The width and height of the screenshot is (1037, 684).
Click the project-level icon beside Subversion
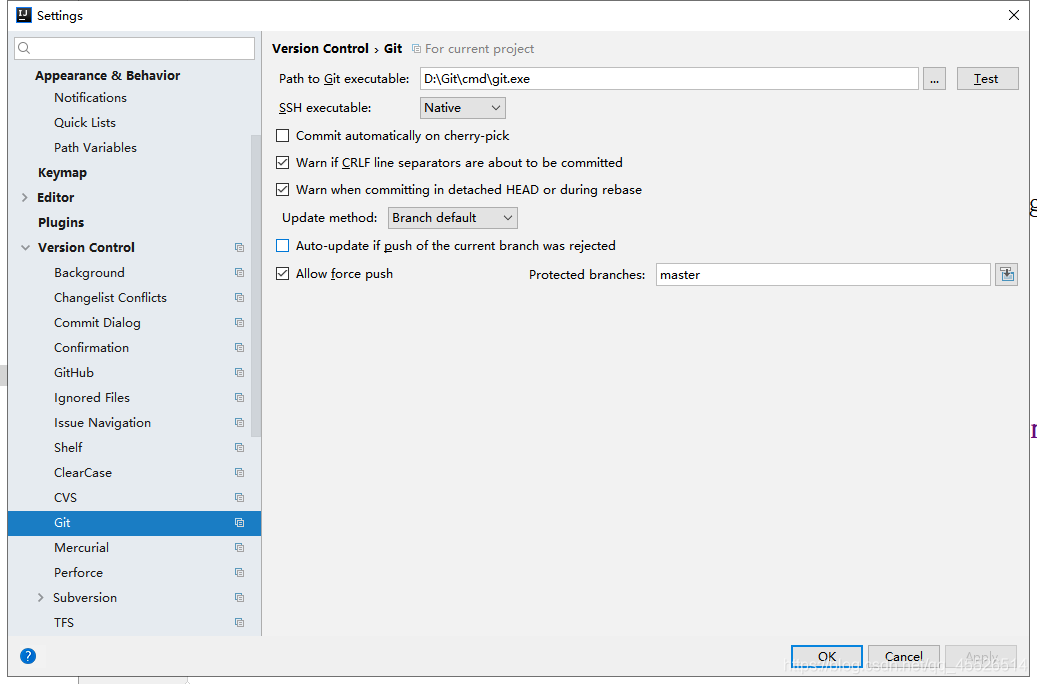[x=239, y=597]
